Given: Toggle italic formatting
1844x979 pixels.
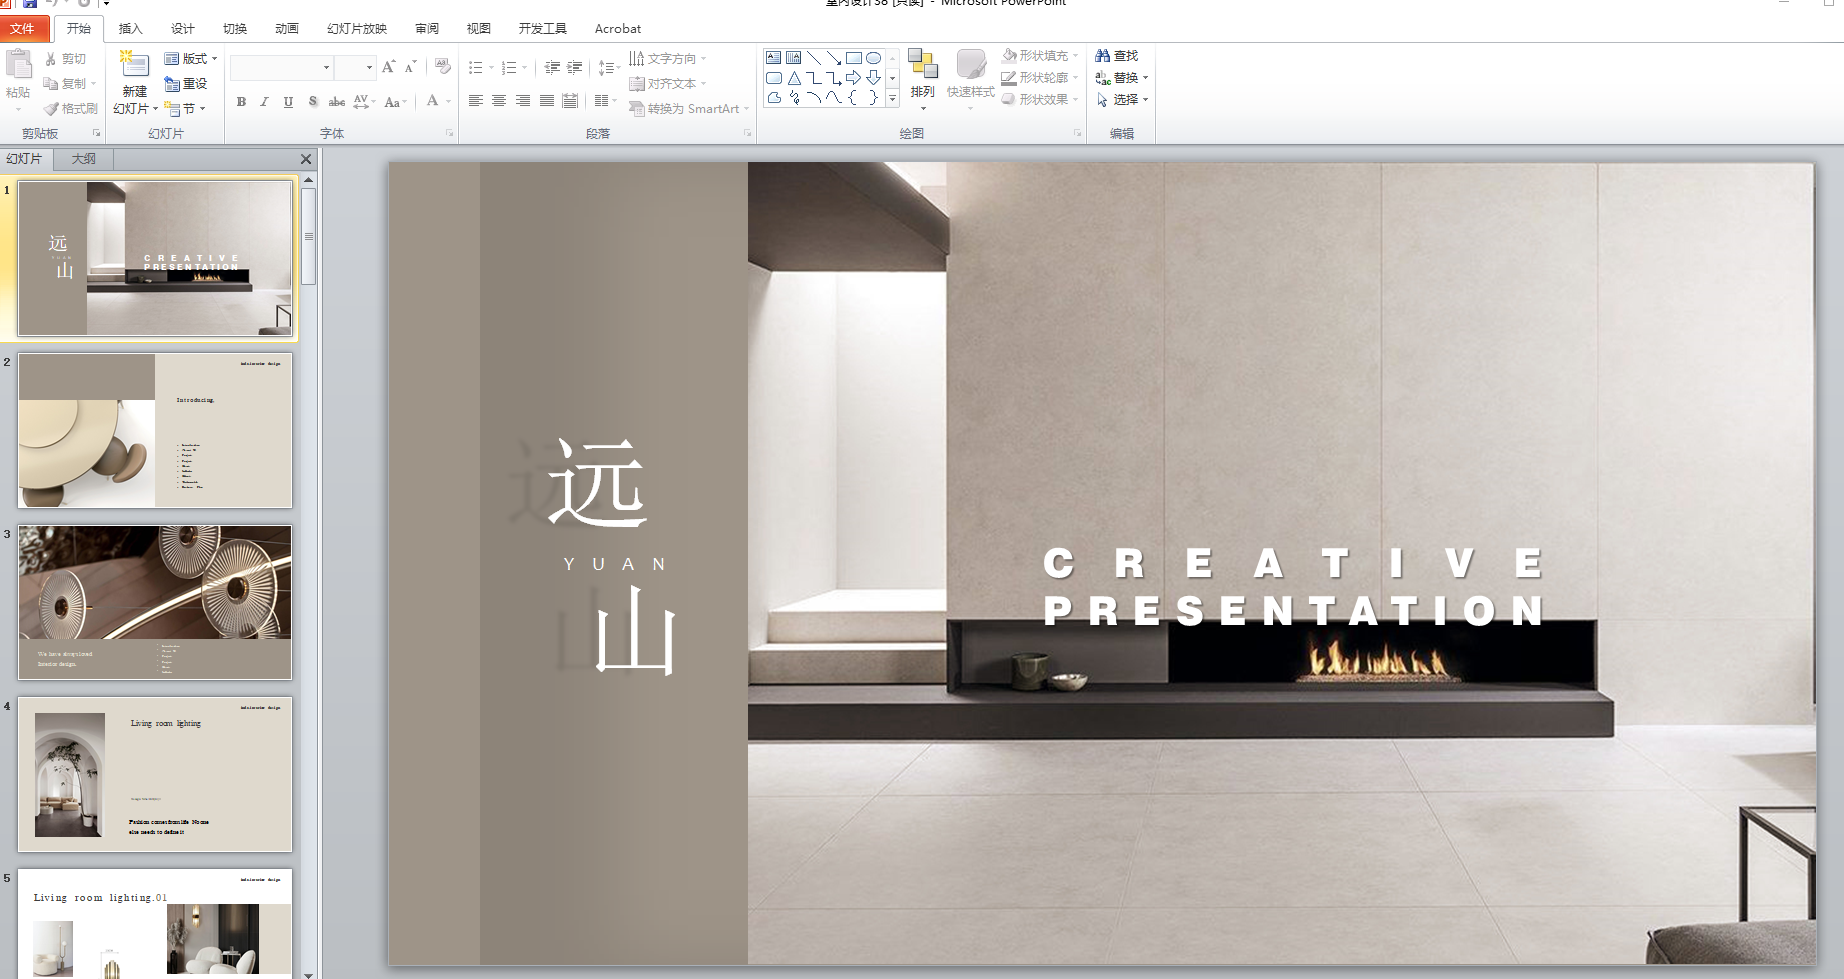Looking at the screenshot, I should tap(264, 102).
